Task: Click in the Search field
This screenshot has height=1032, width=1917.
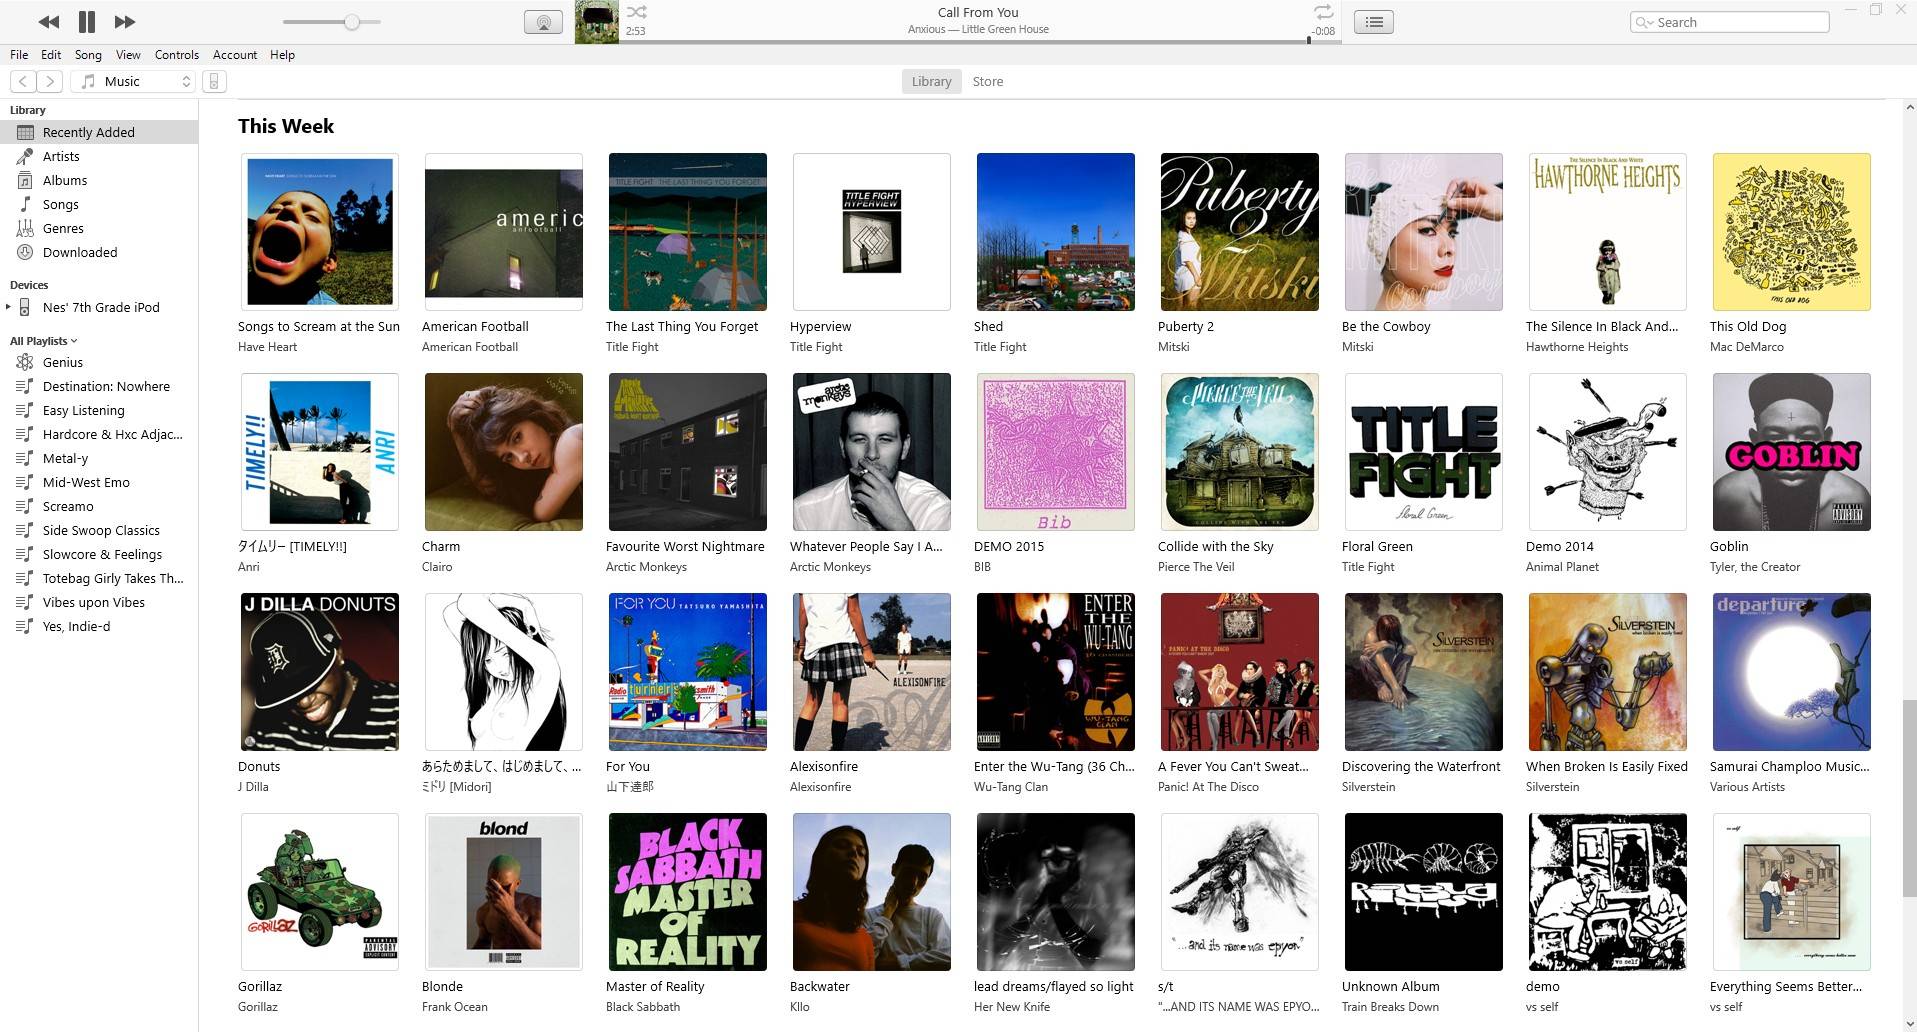Action: coord(1730,22)
